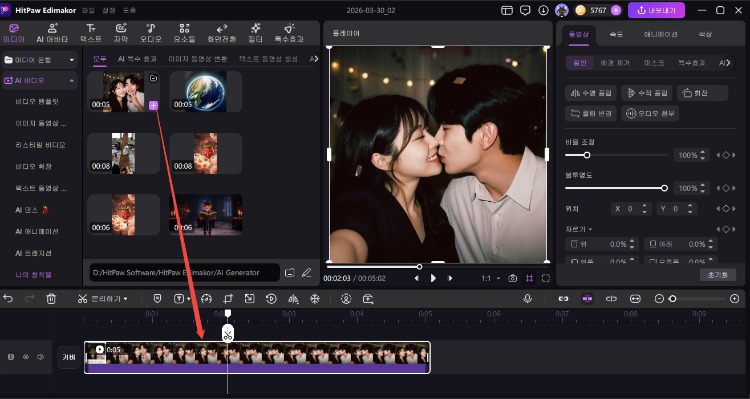Click the 수직 플립 vertical flip button
The width and height of the screenshot is (750, 399).
[x=647, y=93]
